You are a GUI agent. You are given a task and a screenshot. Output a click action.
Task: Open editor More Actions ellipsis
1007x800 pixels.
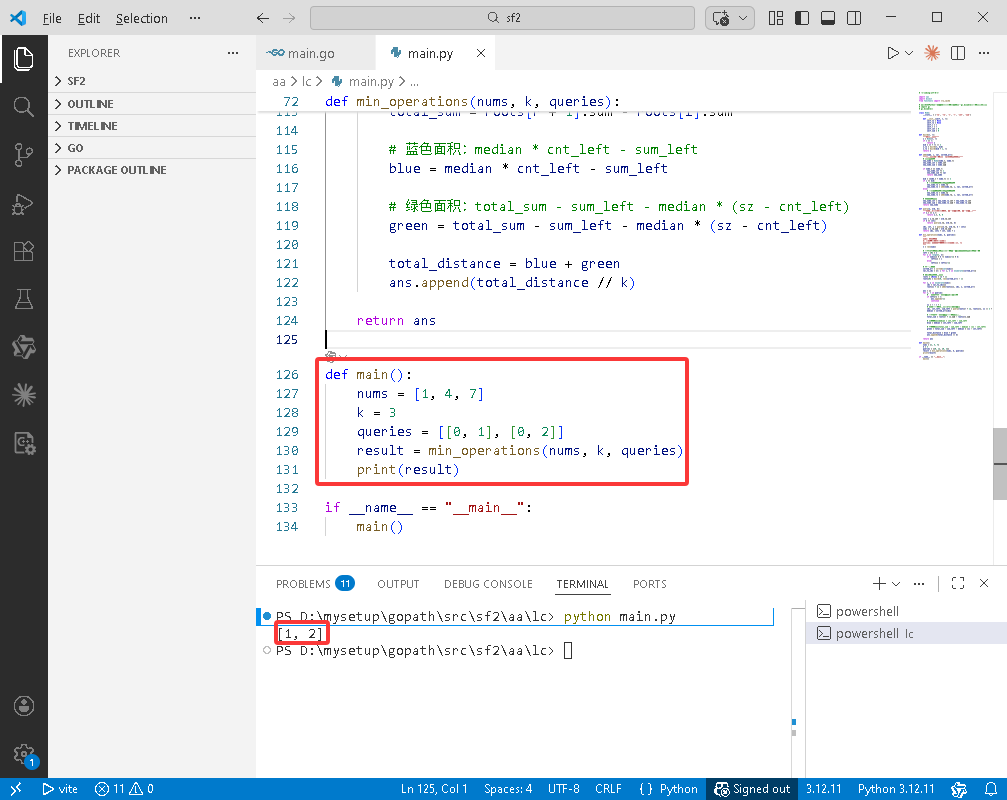coord(984,53)
